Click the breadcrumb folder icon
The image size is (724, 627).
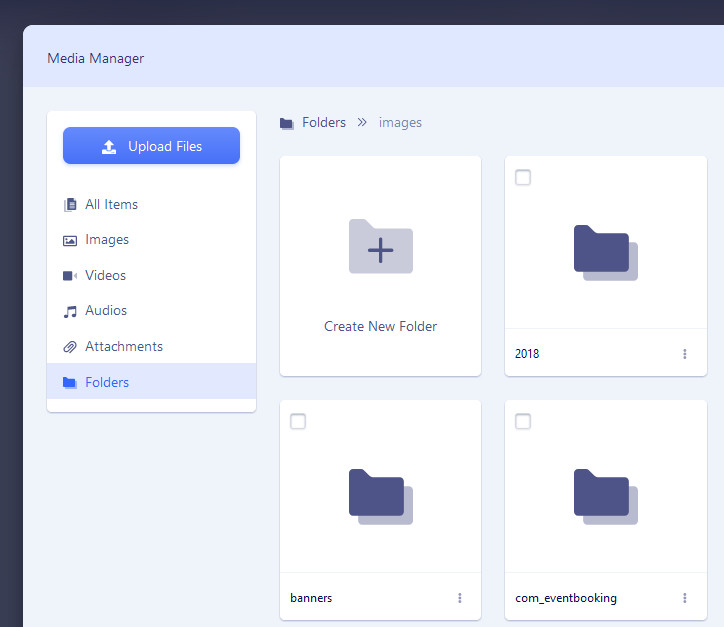(x=287, y=123)
